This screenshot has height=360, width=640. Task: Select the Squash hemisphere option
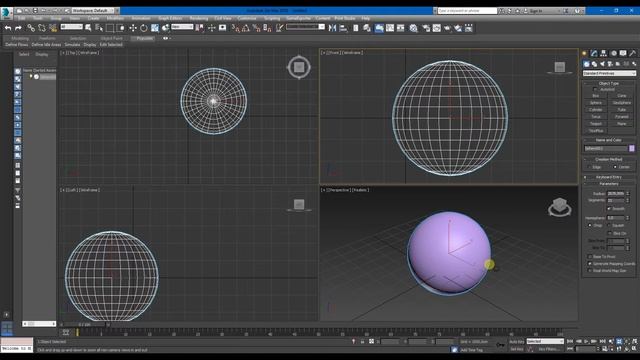click(609, 225)
